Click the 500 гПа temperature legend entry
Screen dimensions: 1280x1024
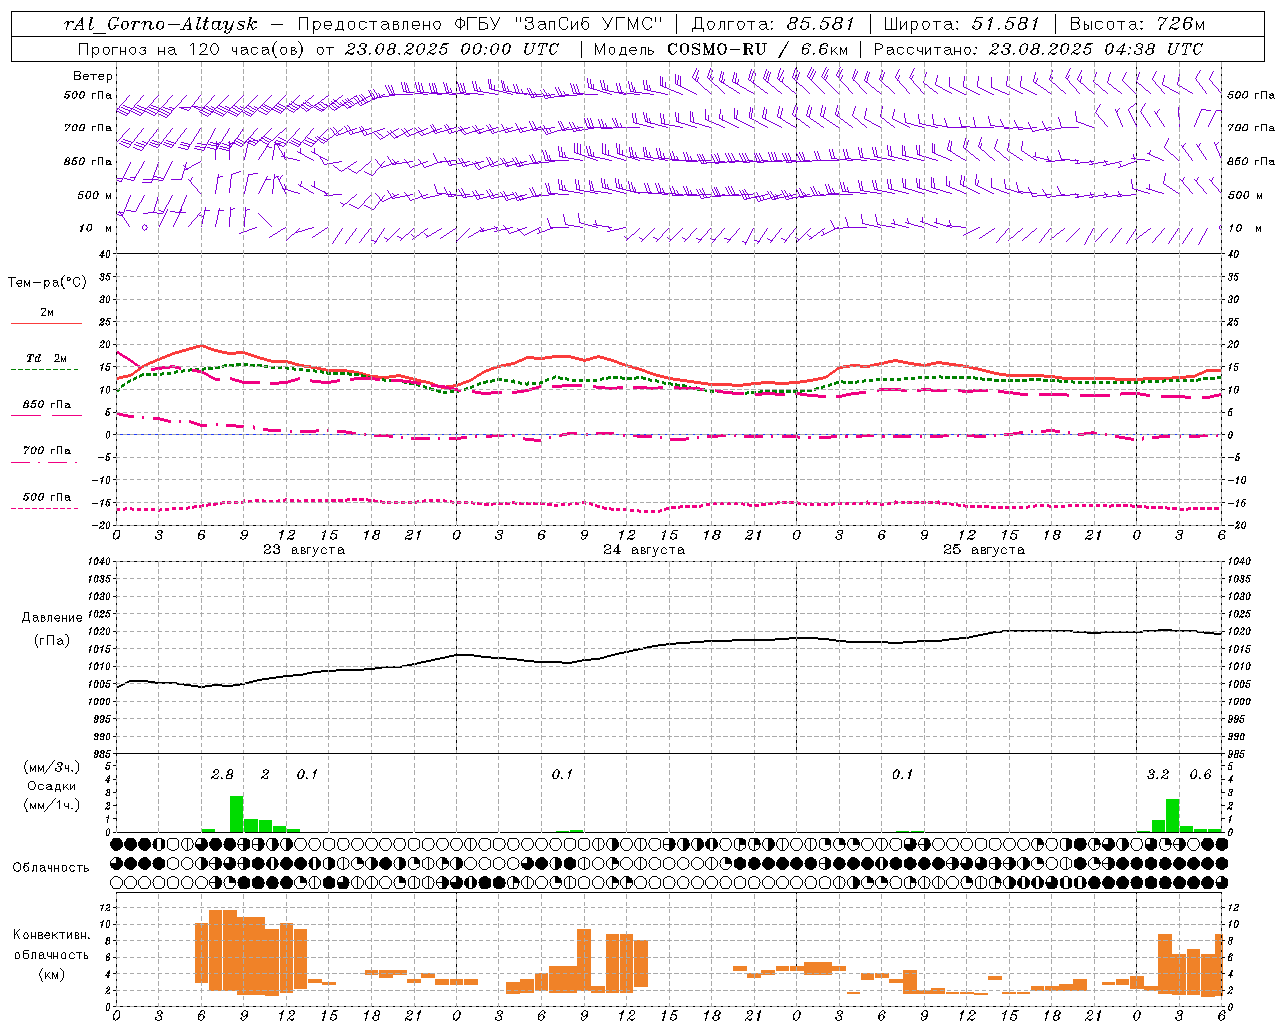pyautogui.click(x=46, y=497)
